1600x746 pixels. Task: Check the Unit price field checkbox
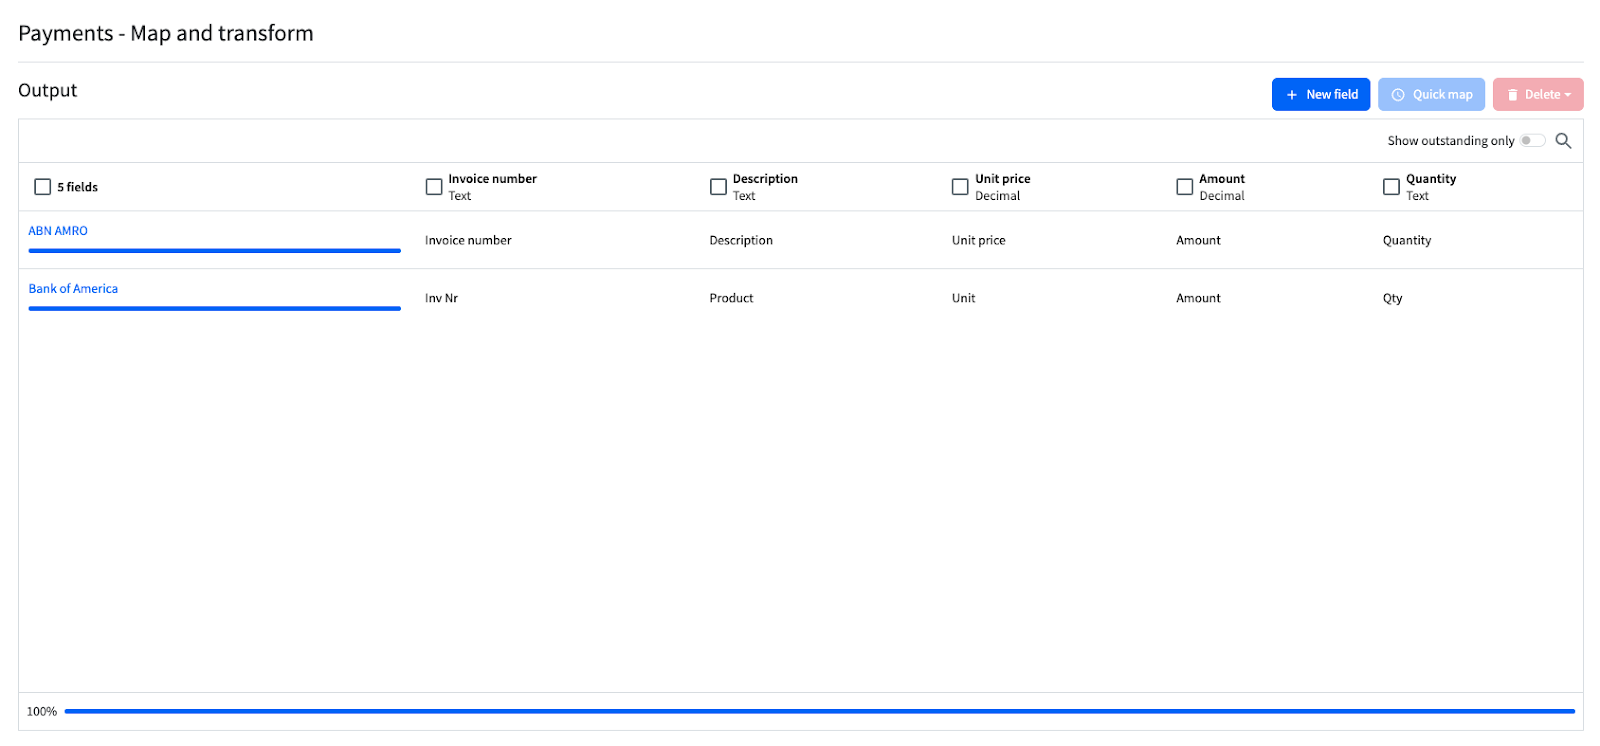pyautogui.click(x=960, y=187)
